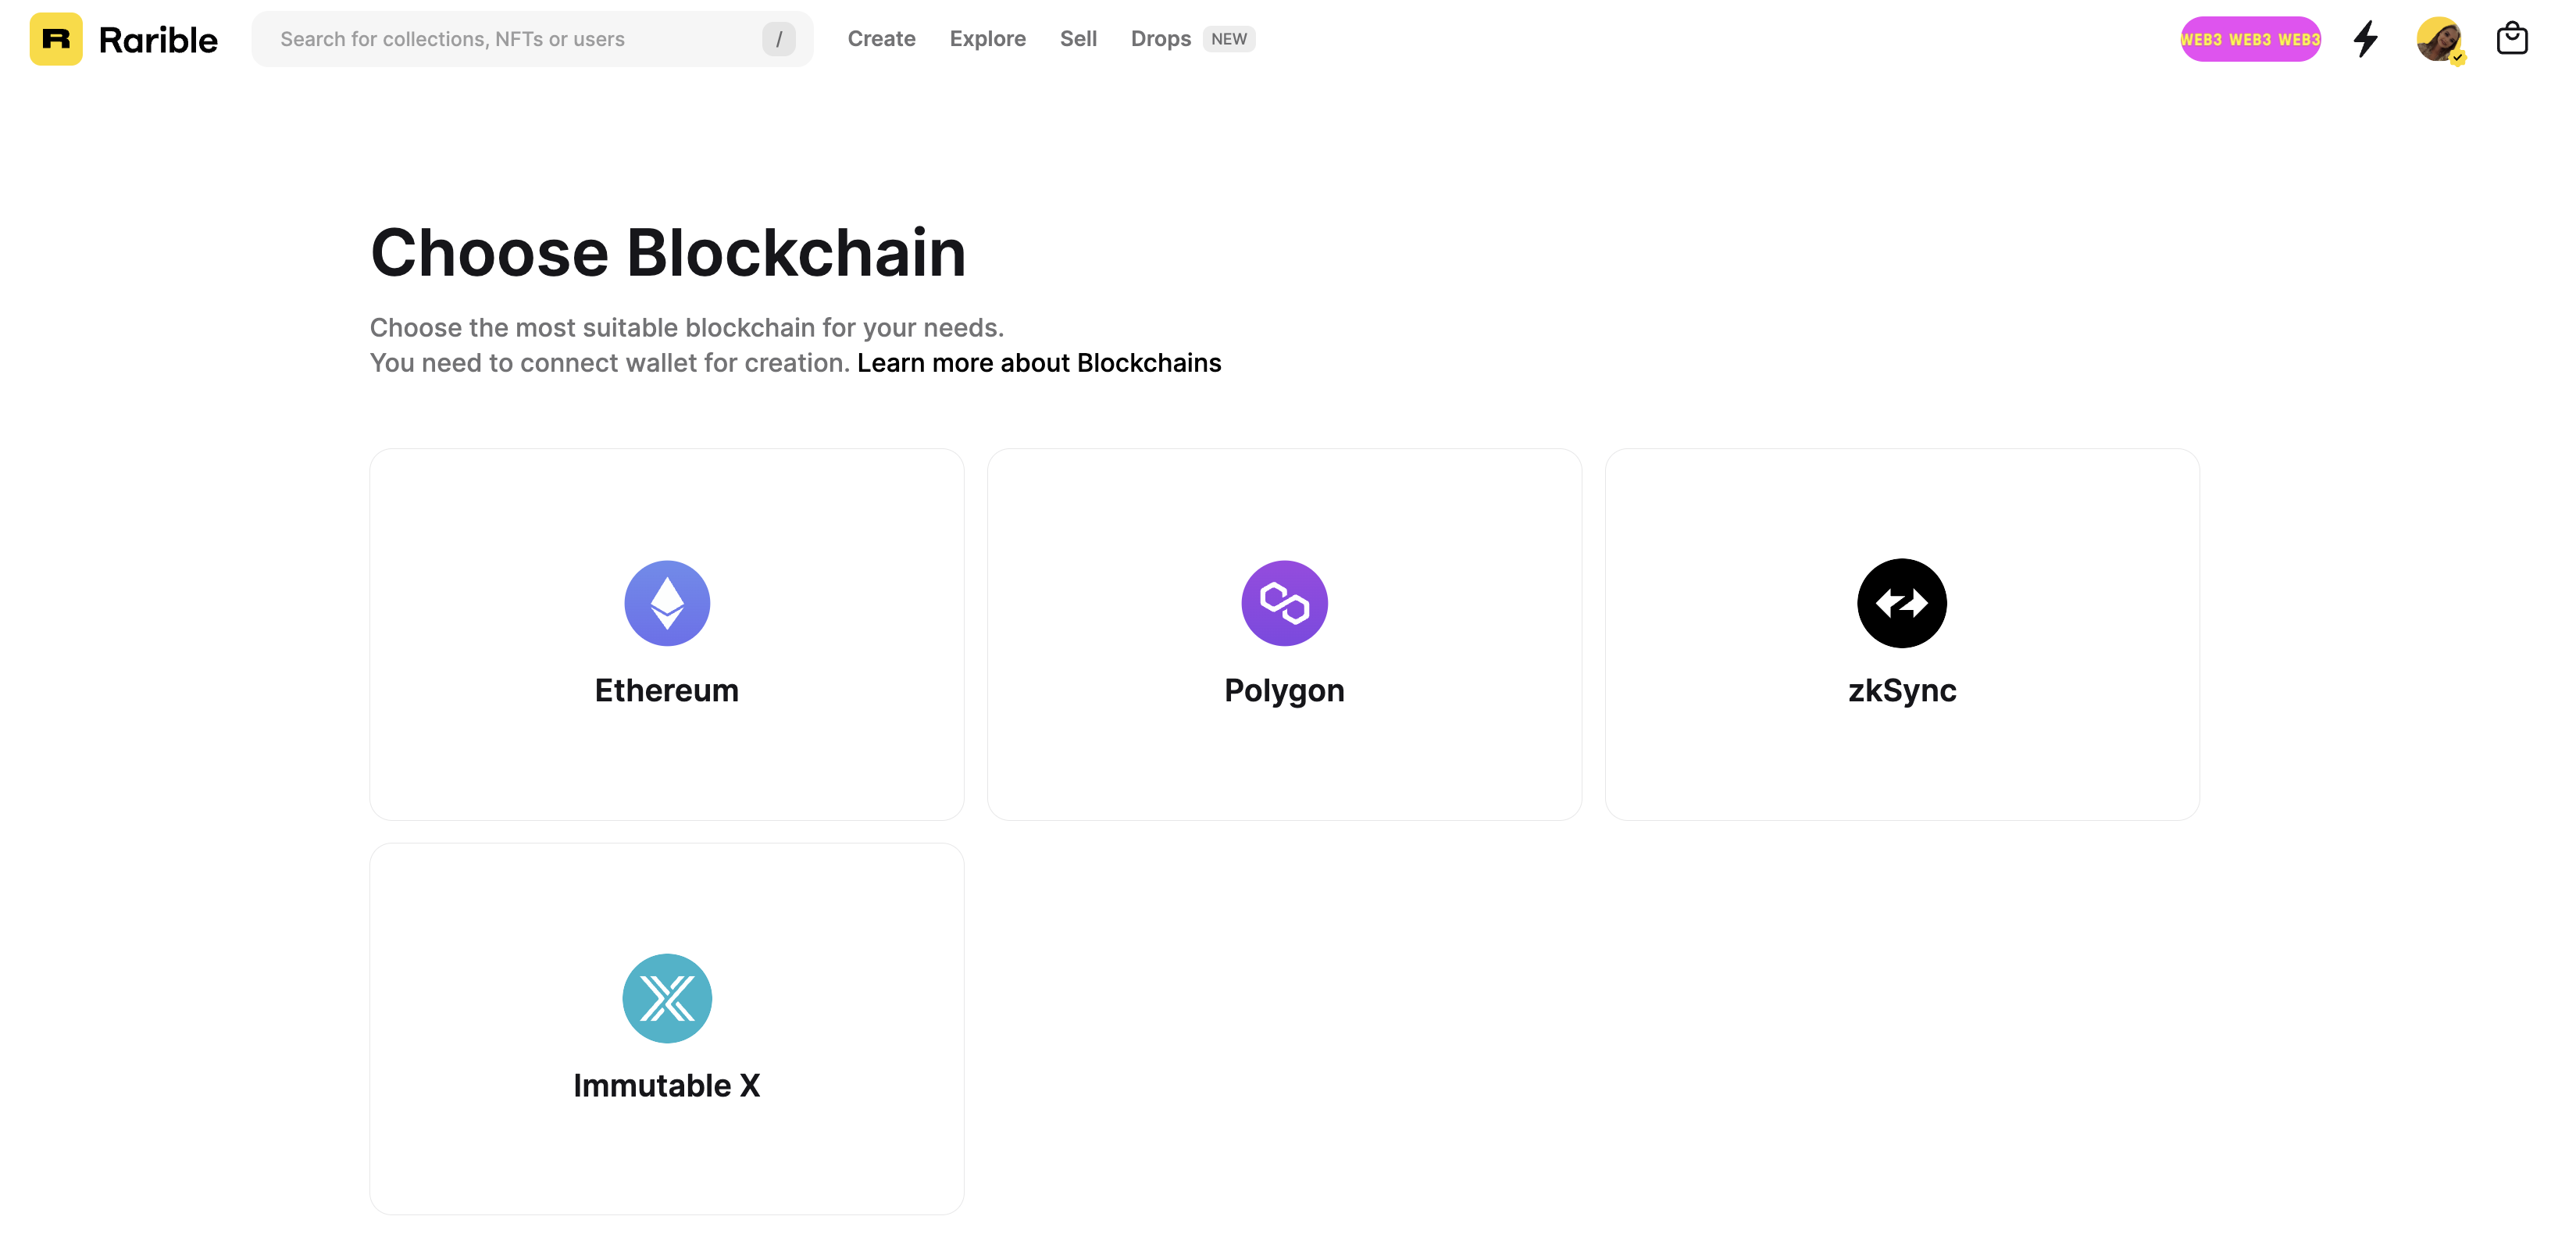Open Learn more about Blockchains link

1039,363
